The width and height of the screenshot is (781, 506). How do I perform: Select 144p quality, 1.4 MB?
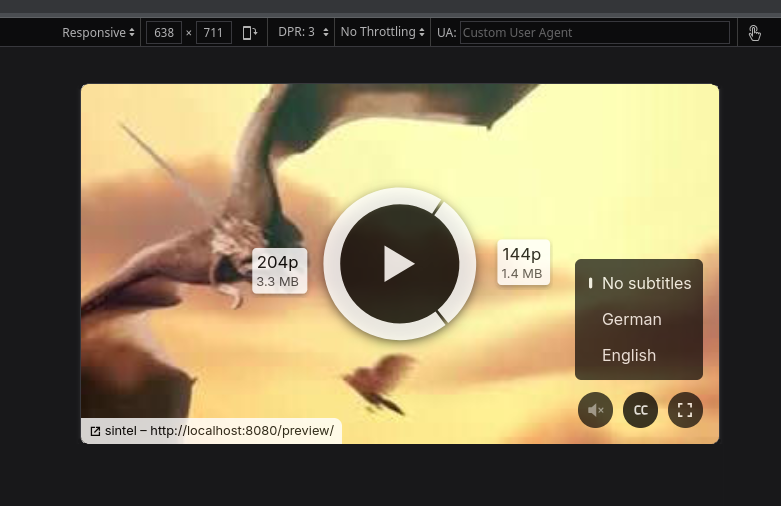[x=523, y=262]
